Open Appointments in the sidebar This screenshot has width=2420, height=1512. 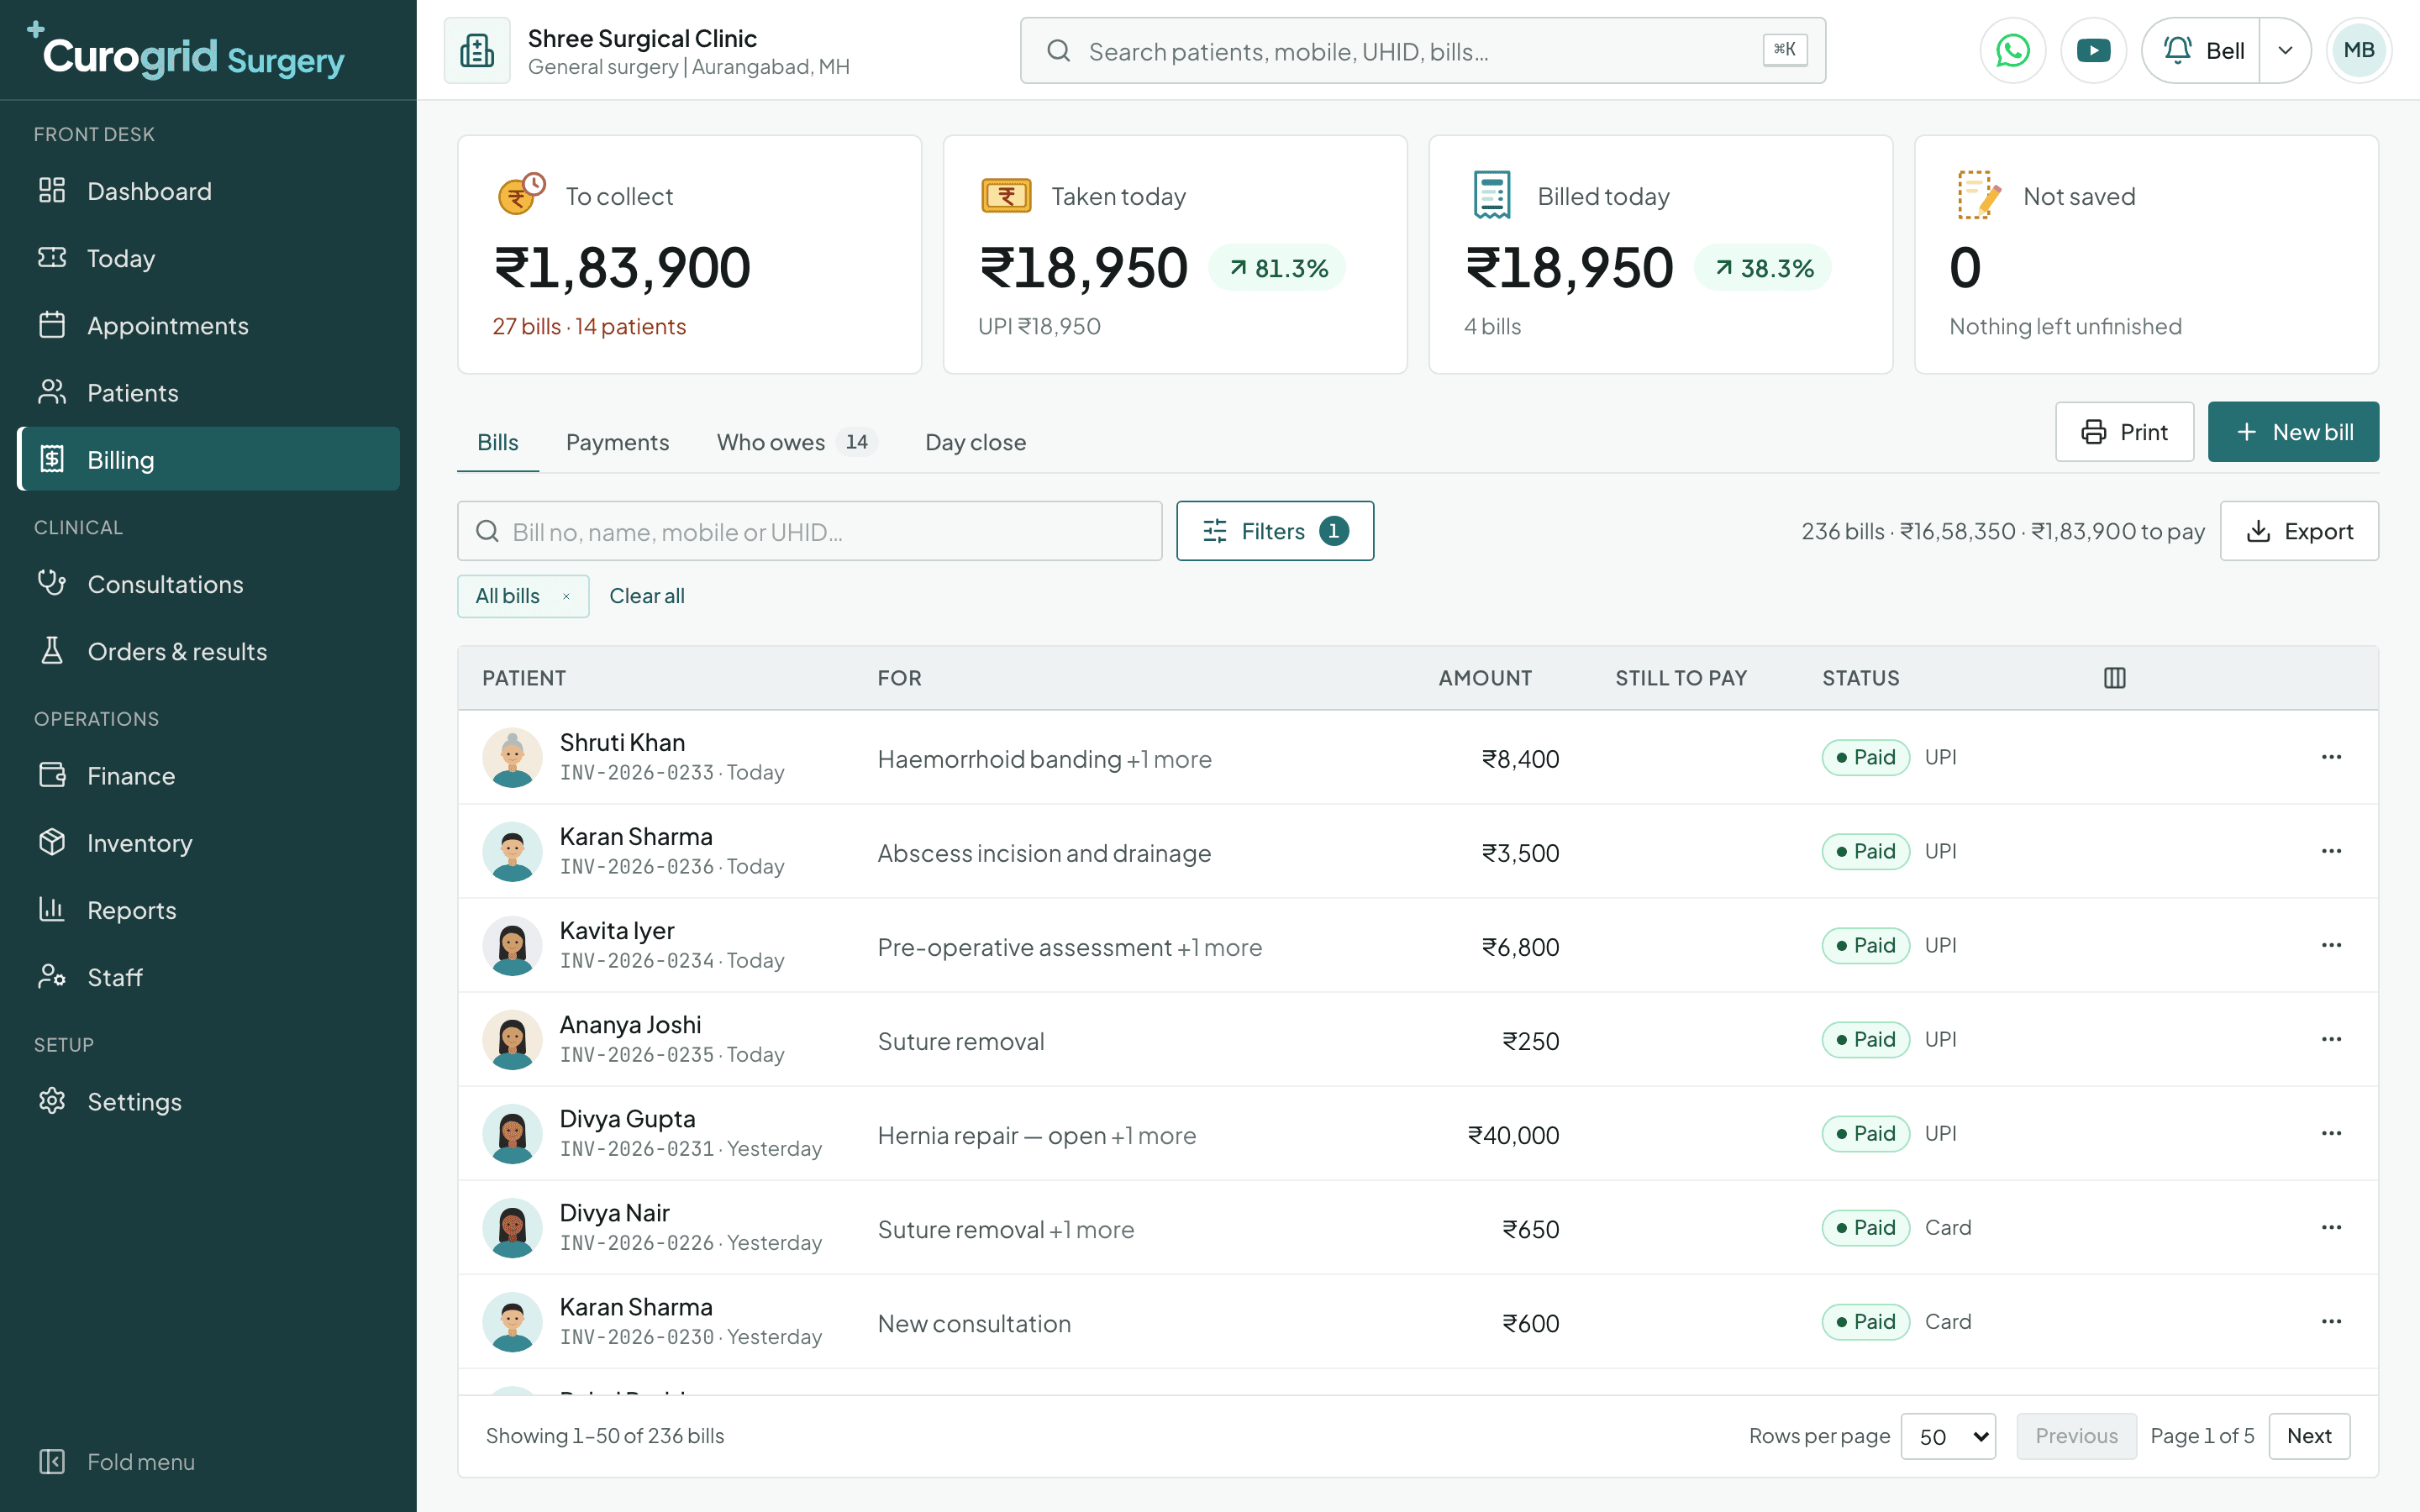coord(208,325)
